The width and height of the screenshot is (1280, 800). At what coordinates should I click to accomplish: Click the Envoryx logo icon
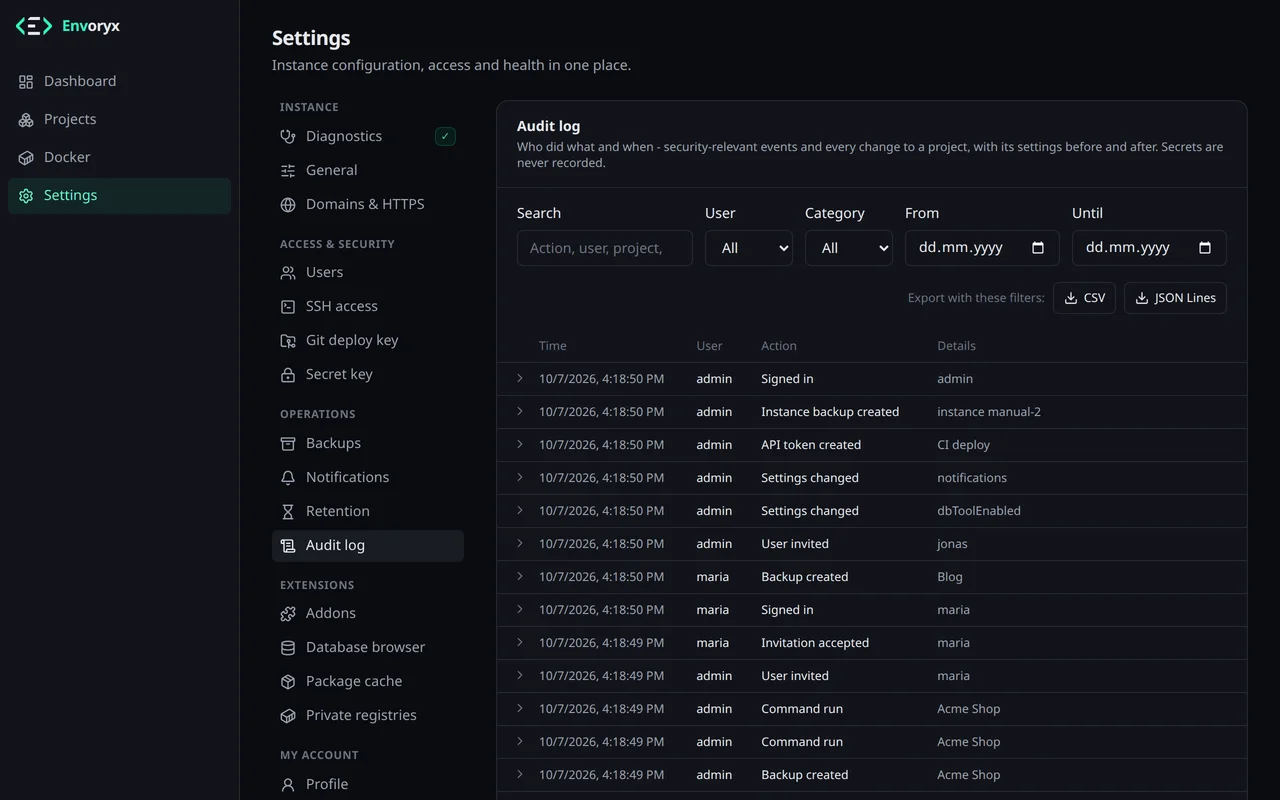34,26
